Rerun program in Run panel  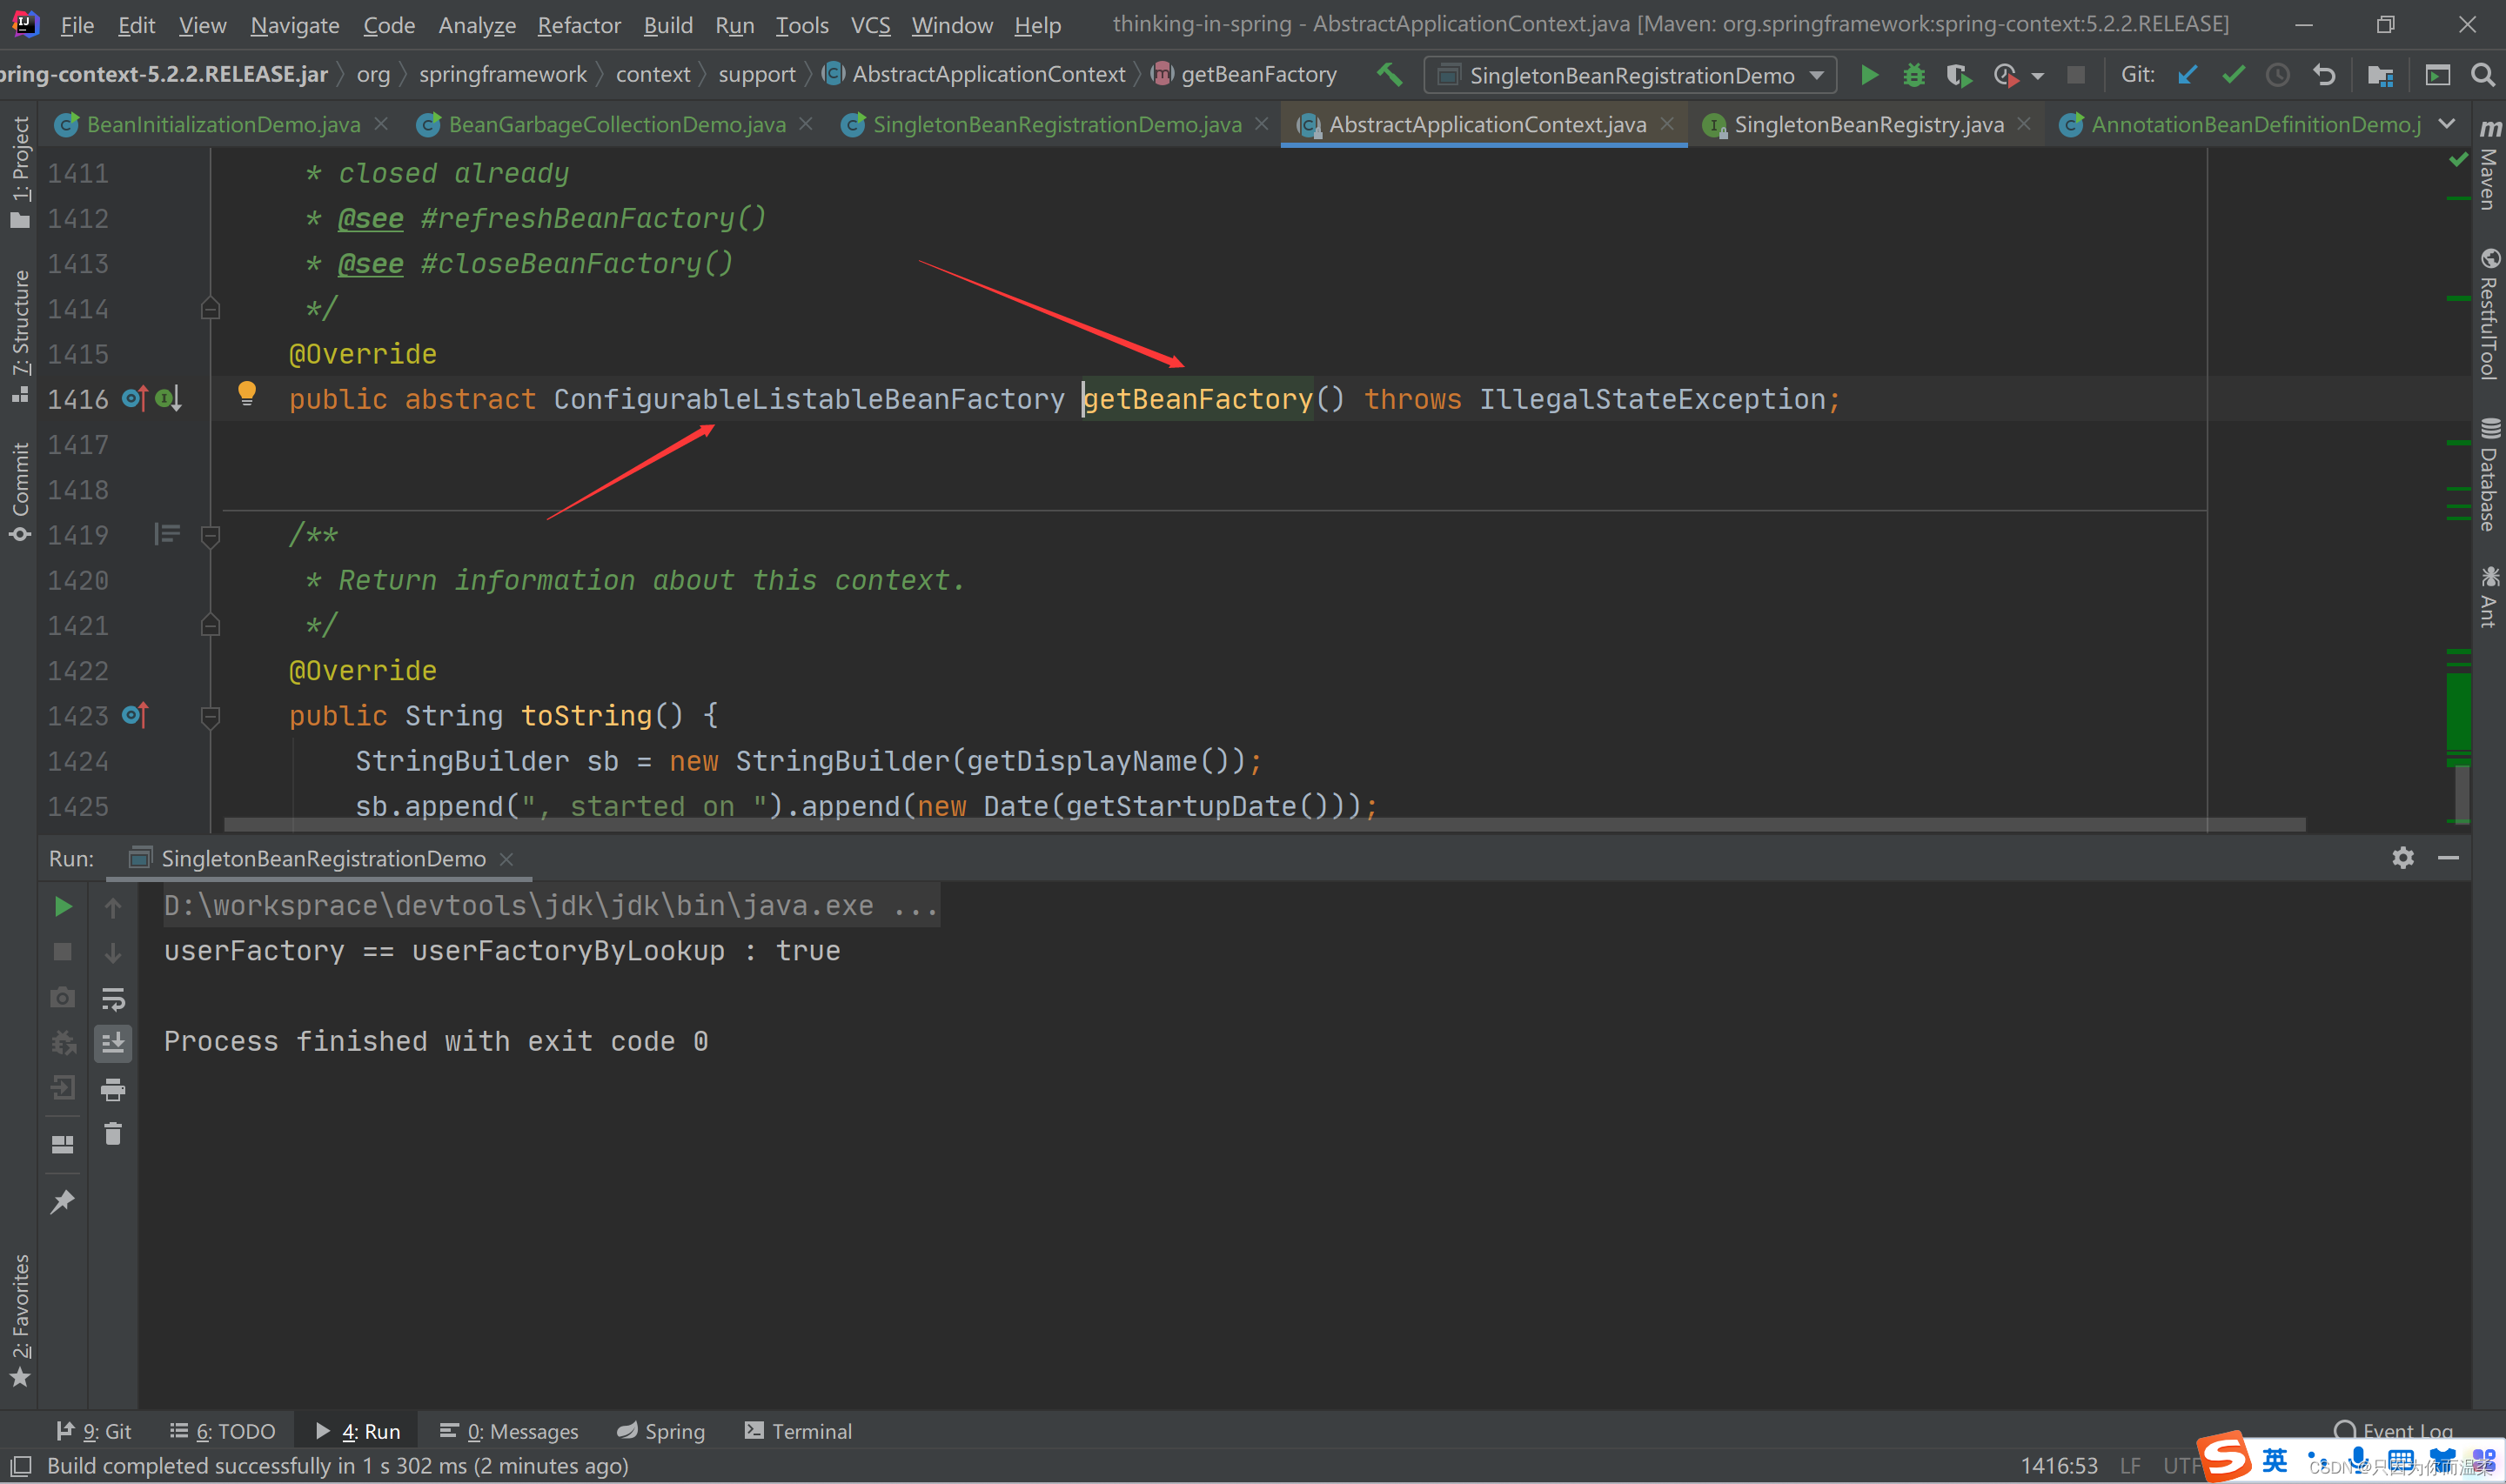(62, 906)
